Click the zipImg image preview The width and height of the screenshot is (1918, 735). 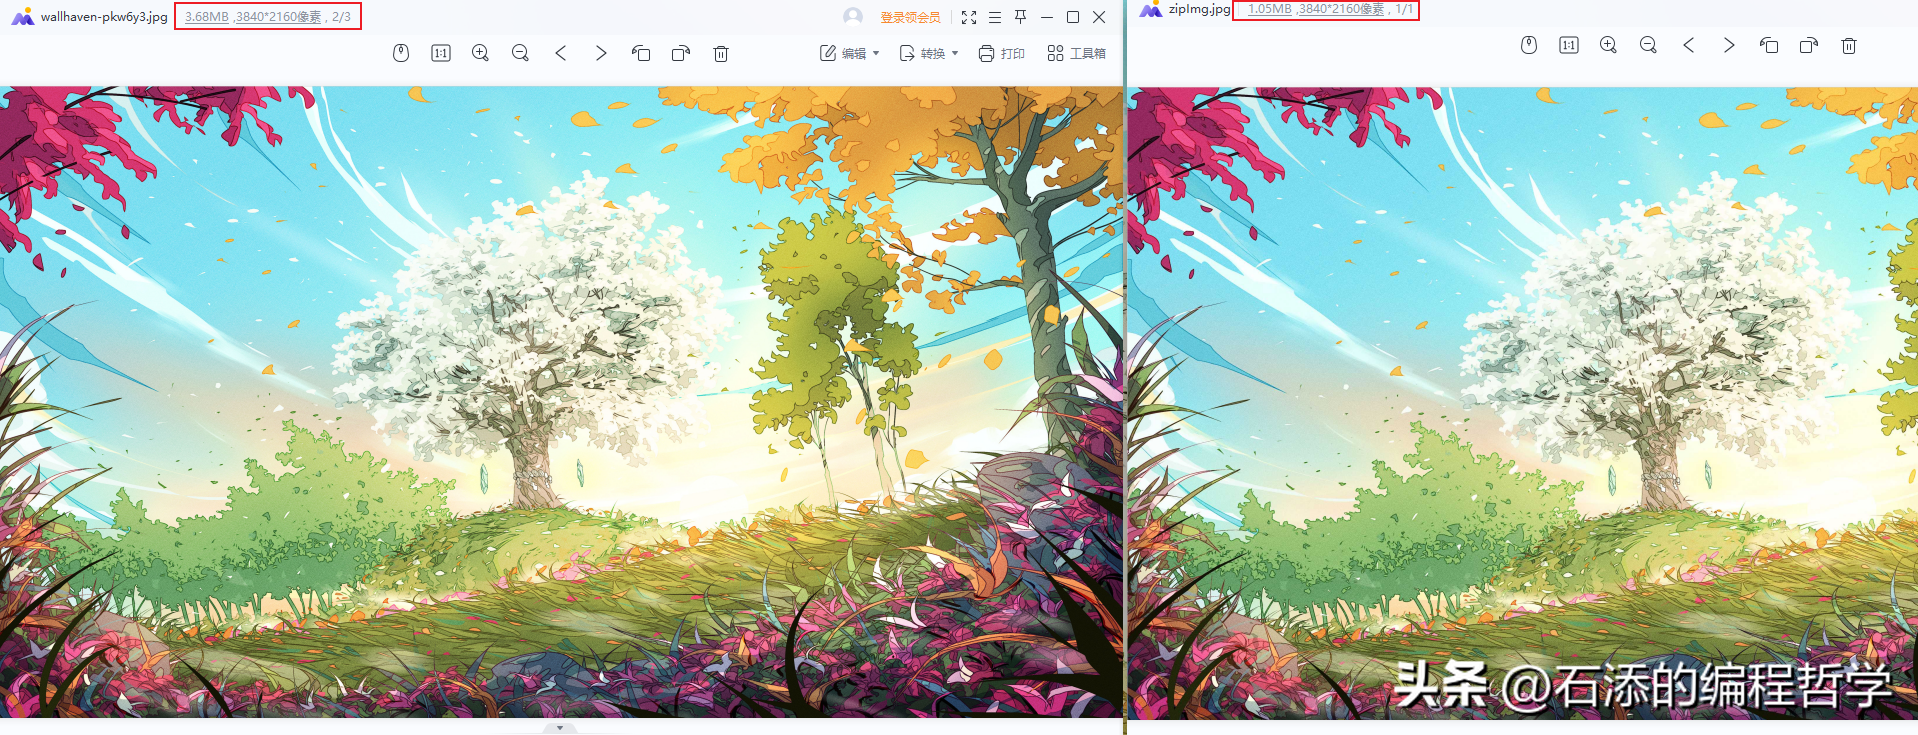coord(1523,403)
